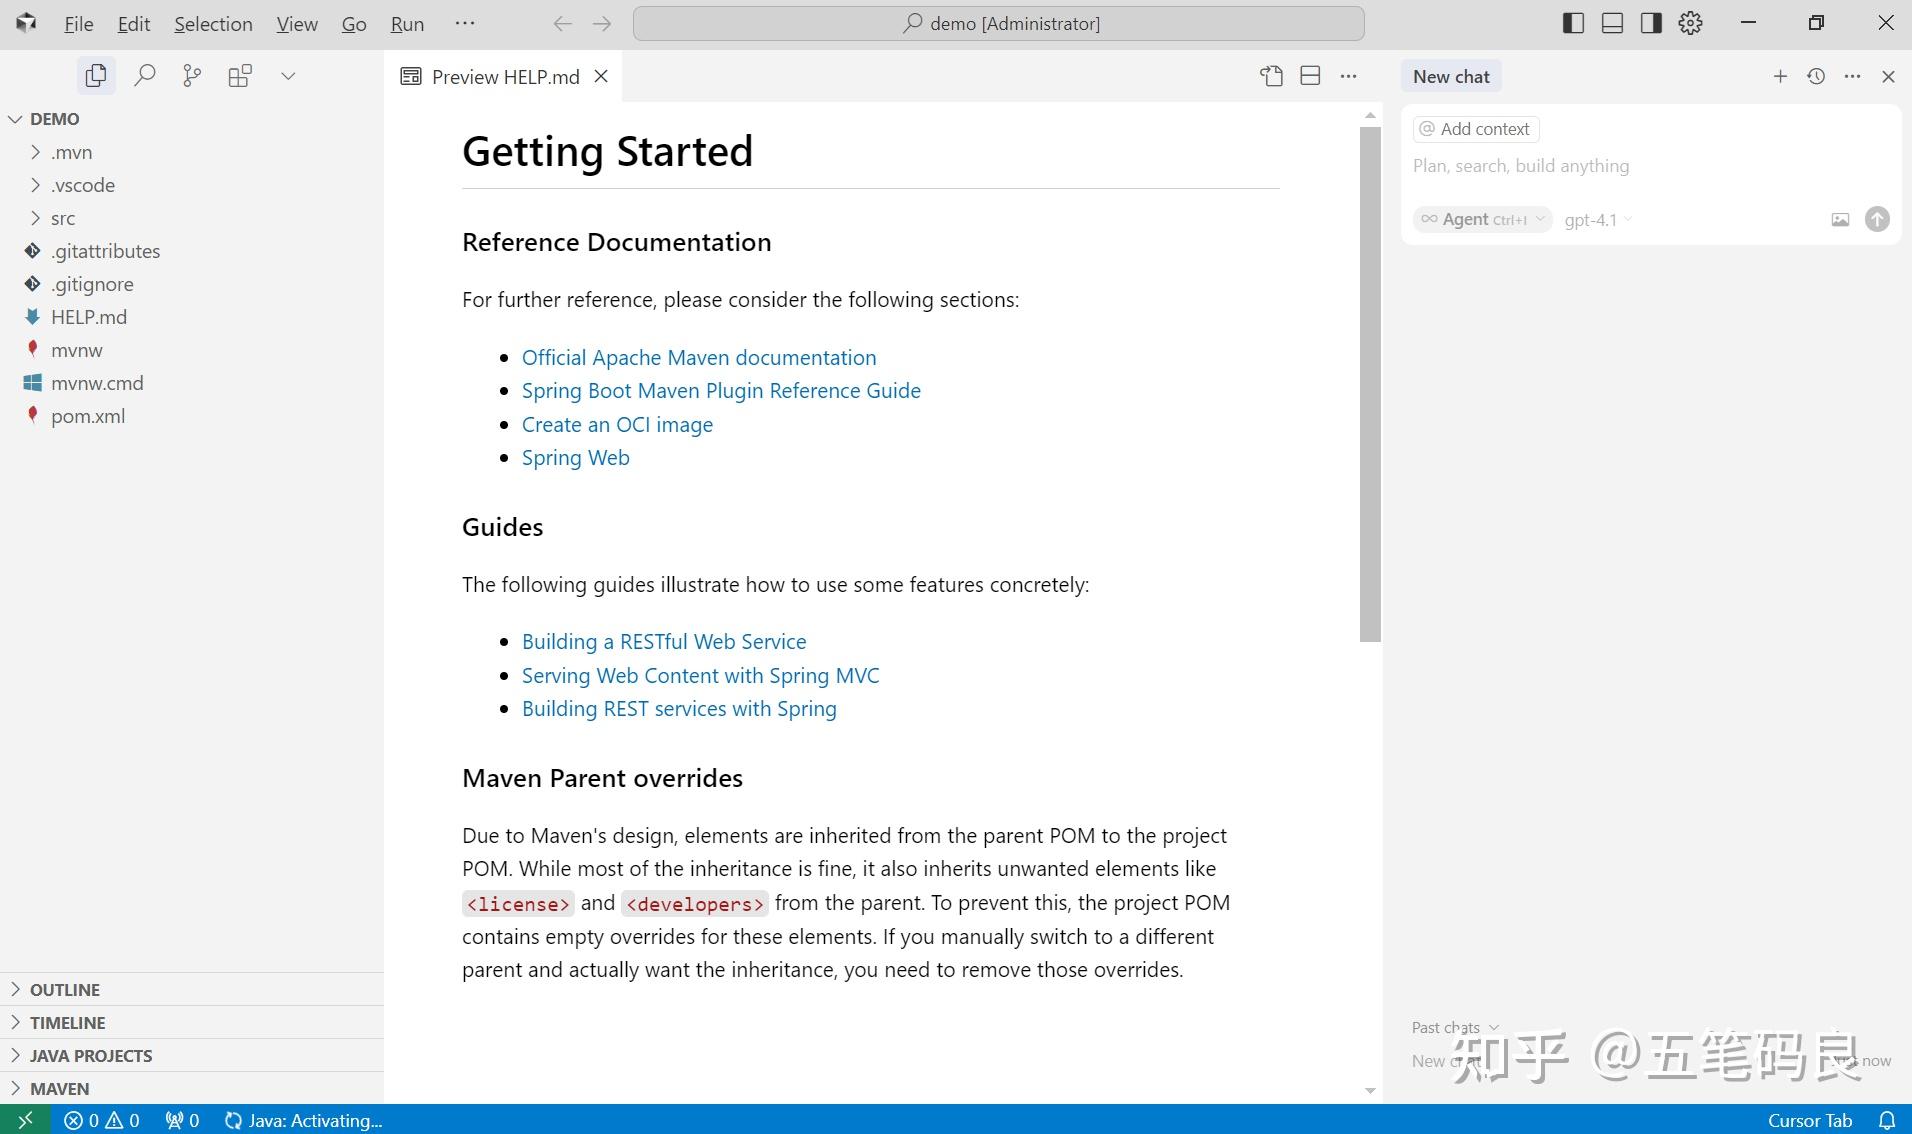Open the Spring Web link

tap(575, 458)
